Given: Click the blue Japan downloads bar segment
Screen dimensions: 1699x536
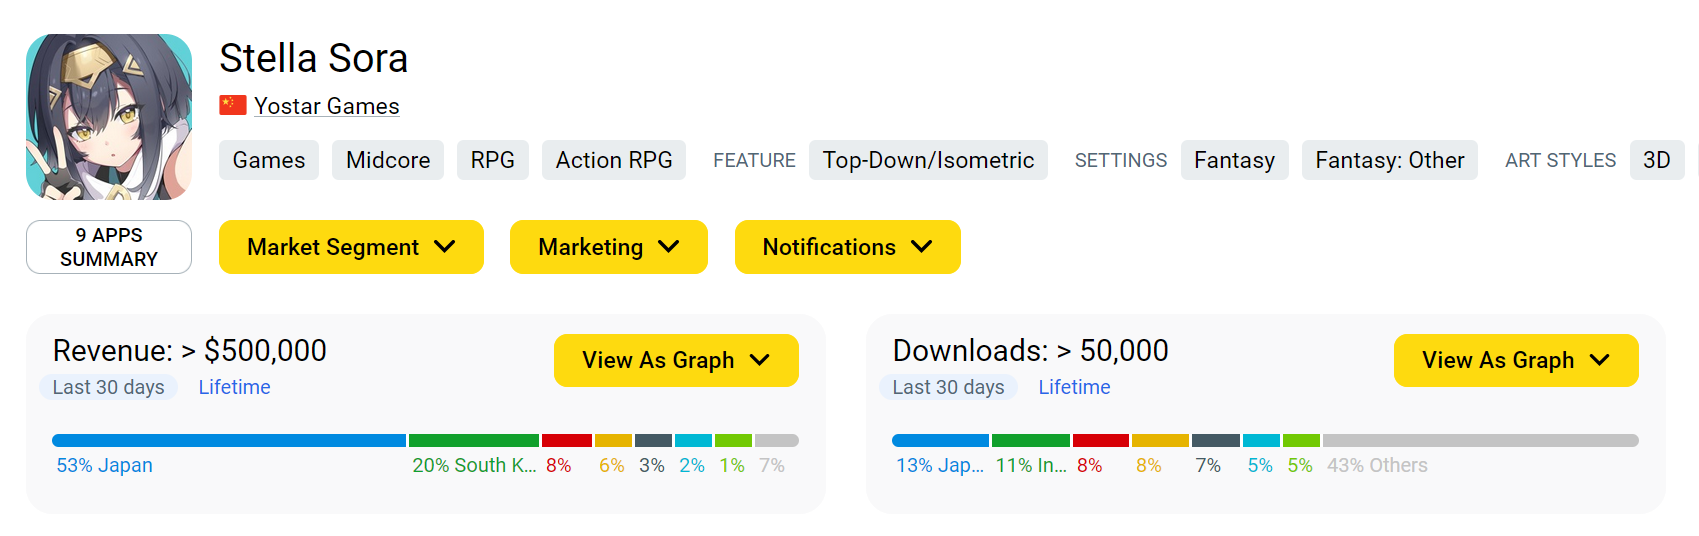Looking at the screenshot, I should coord(940,440).
